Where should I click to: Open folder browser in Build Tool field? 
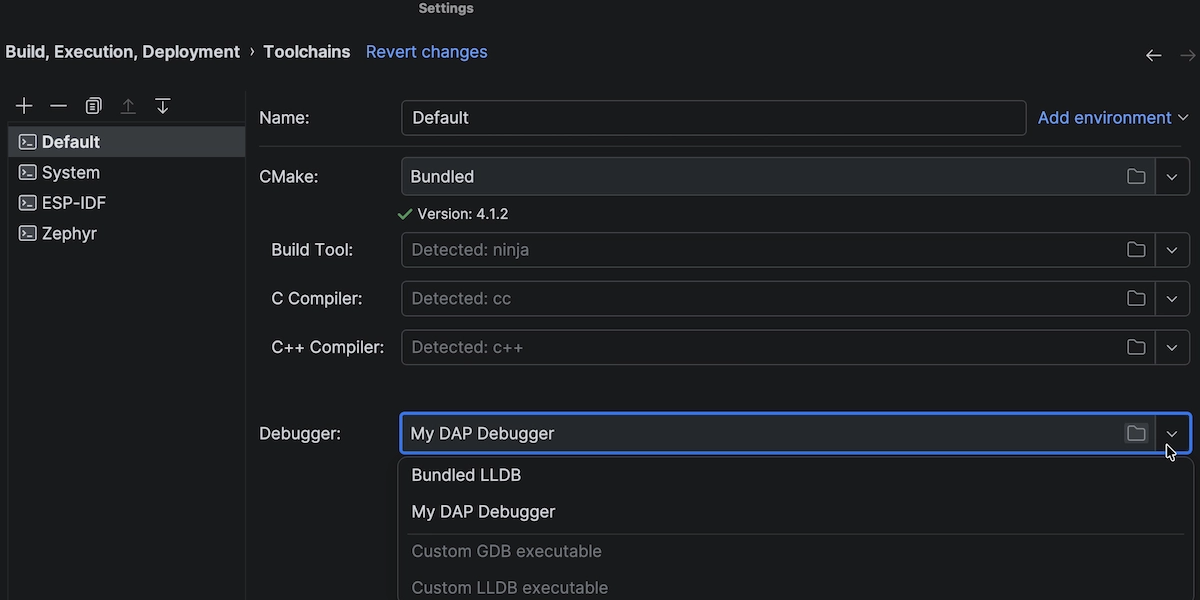(1136, 250)
